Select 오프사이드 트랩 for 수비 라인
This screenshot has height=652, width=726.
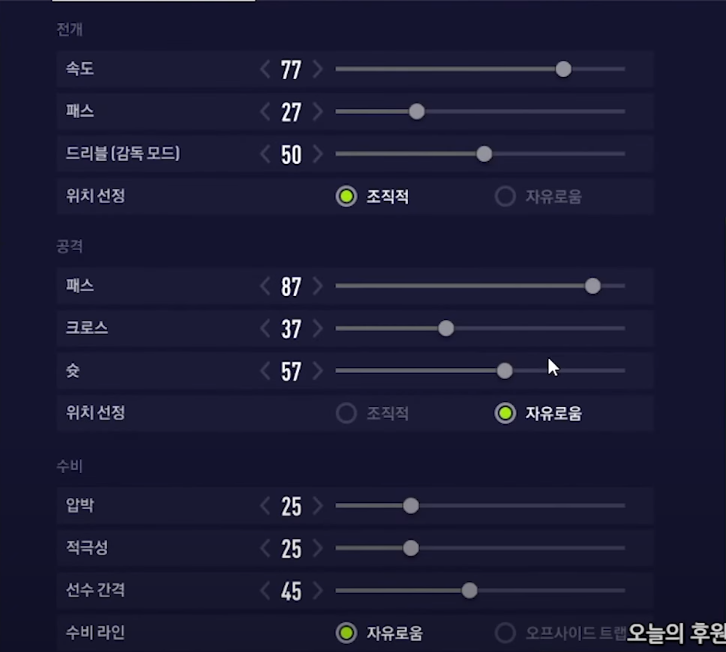[506, 633]
